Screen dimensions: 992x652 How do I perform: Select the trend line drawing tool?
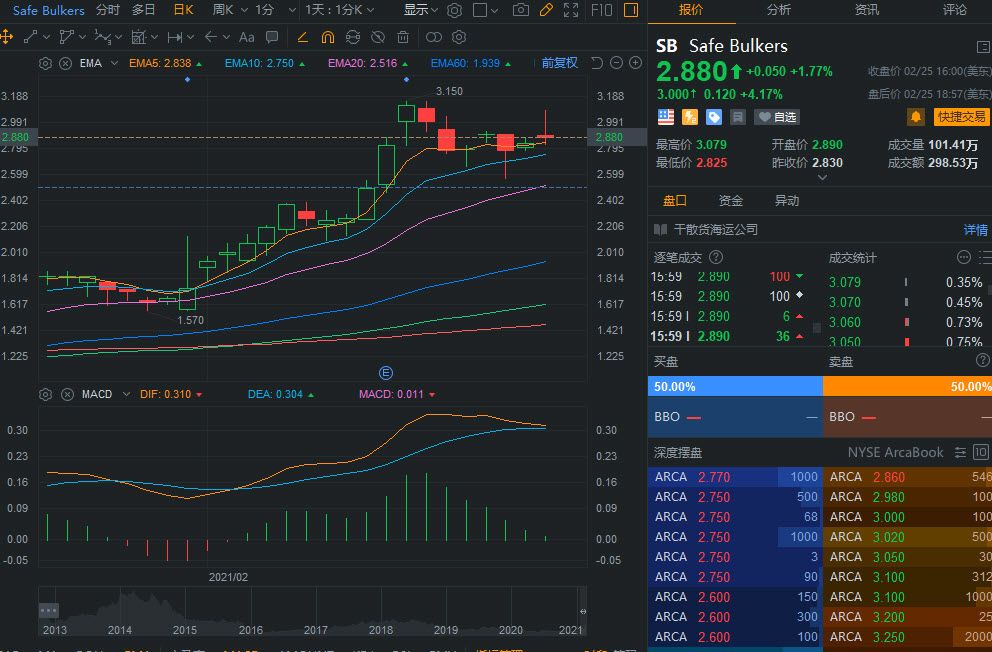(x=30, y=37)
